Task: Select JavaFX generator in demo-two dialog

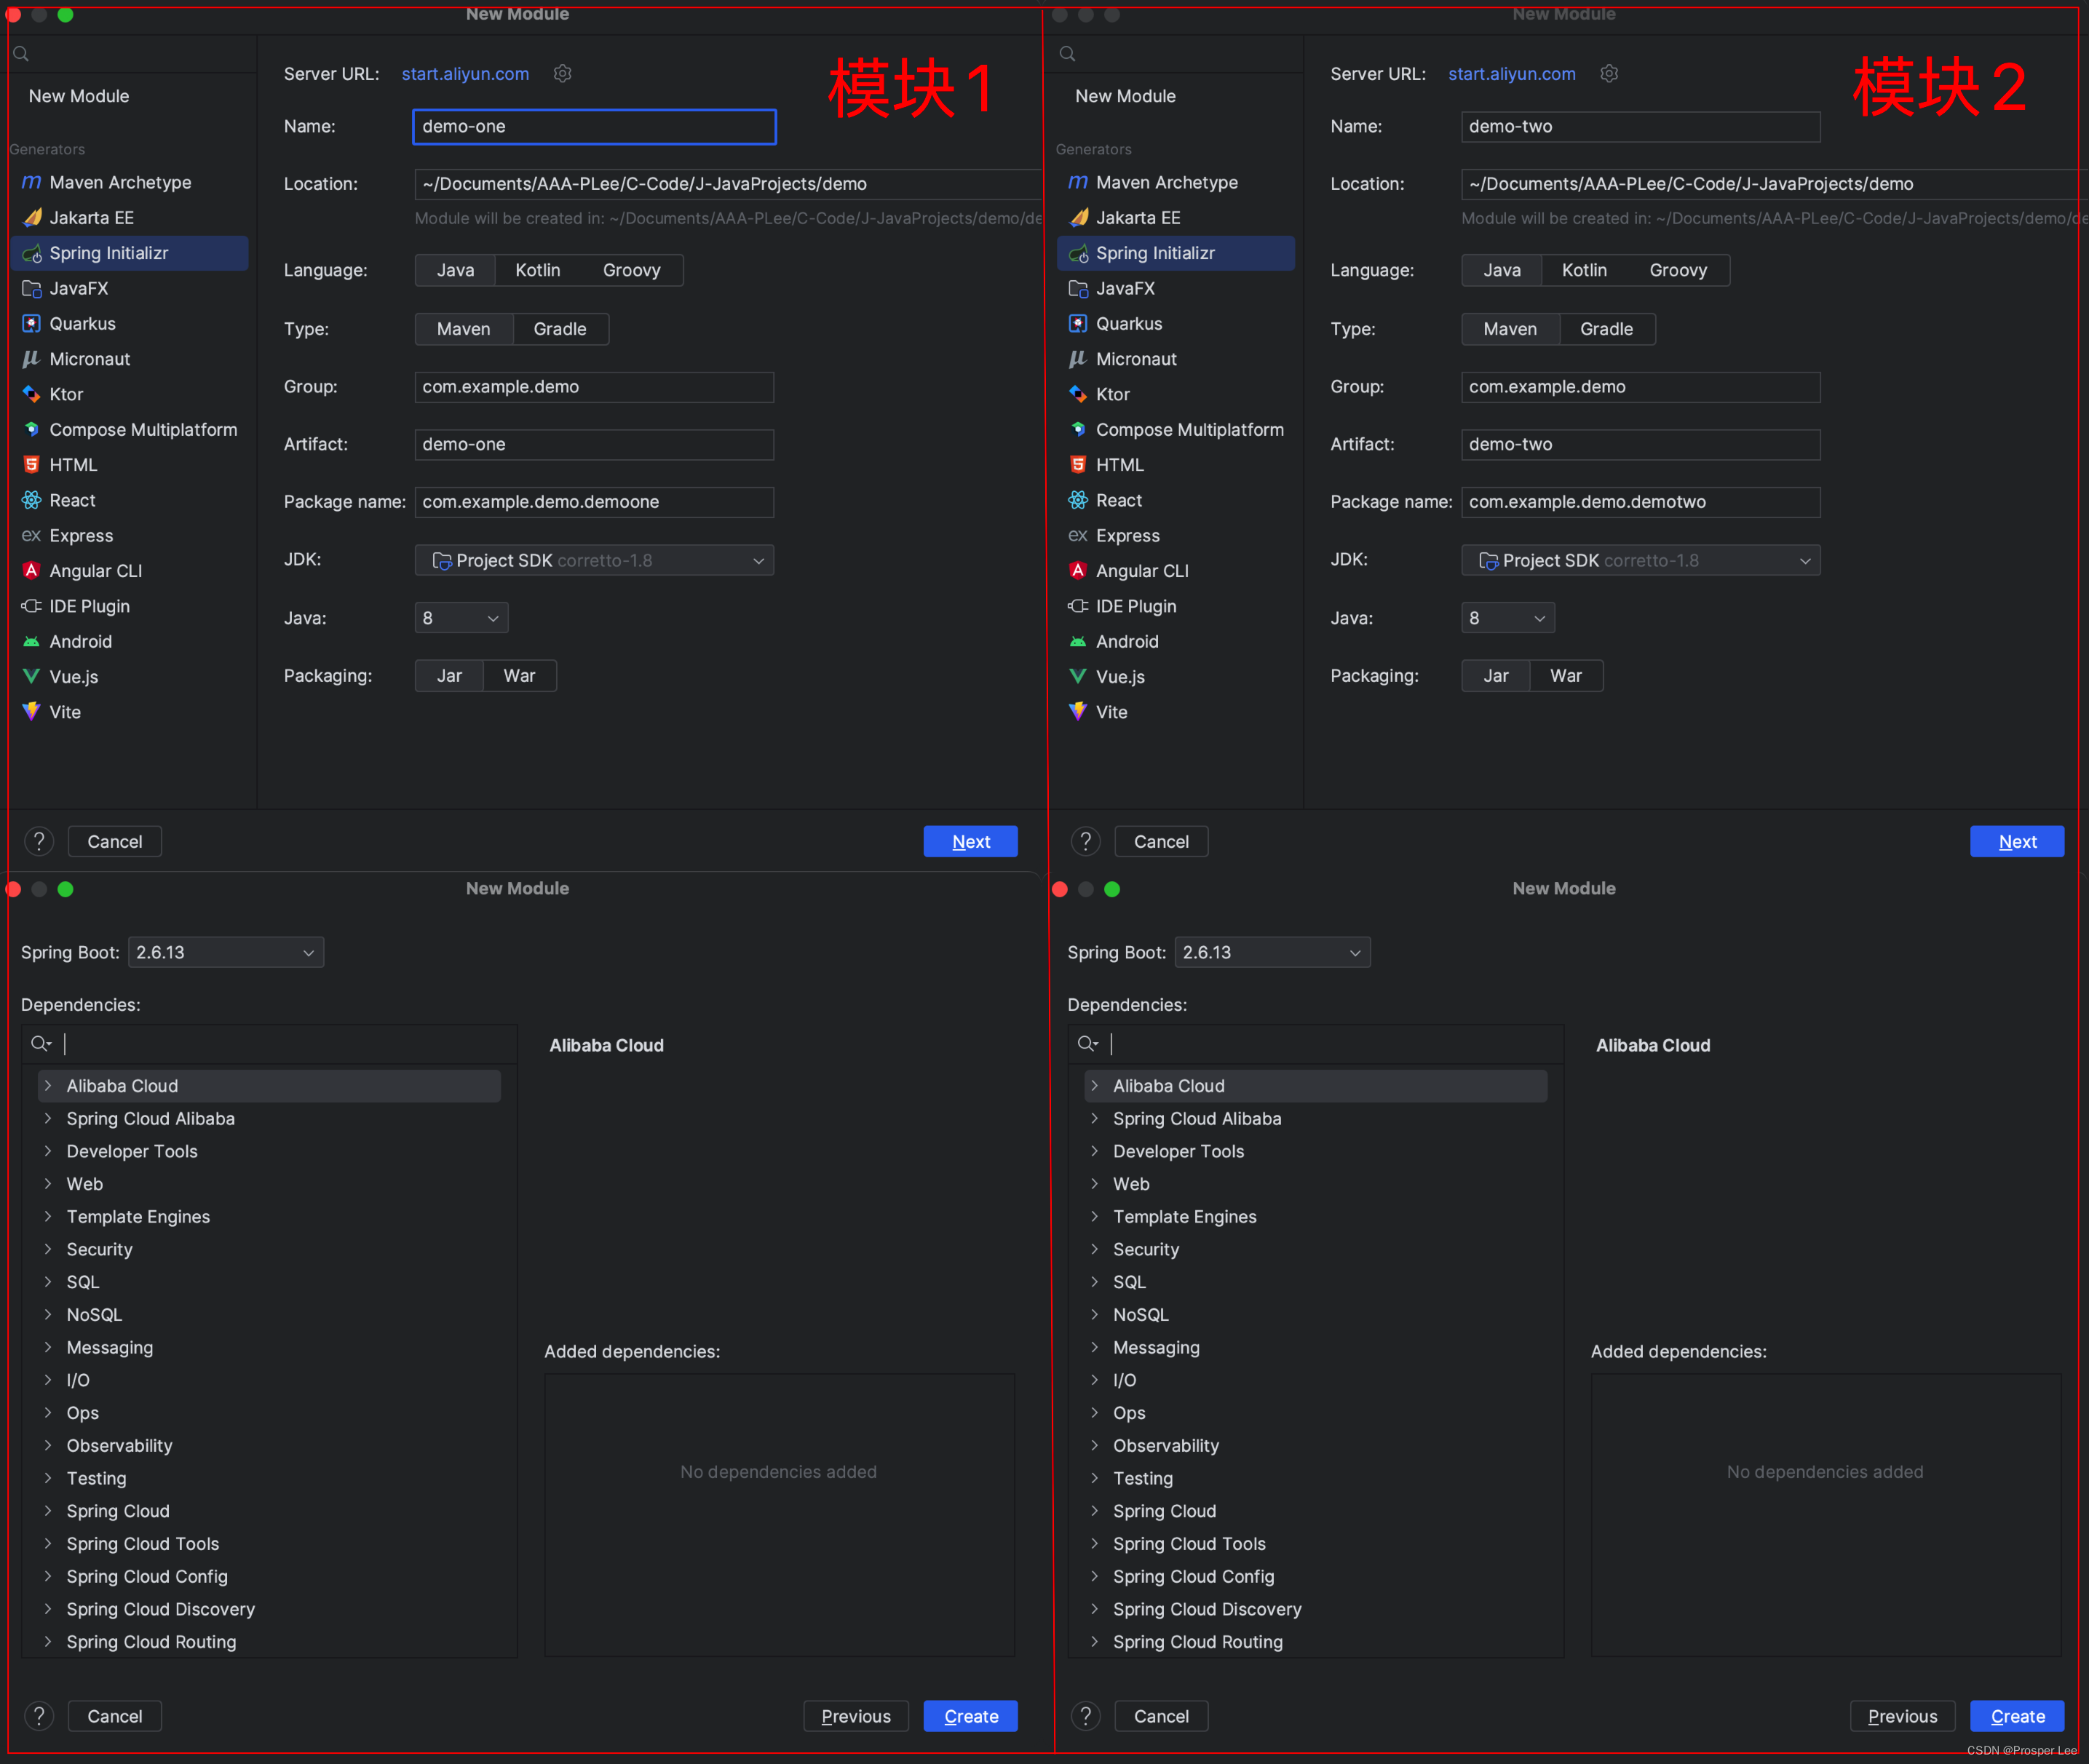Action: point(1175,288)
